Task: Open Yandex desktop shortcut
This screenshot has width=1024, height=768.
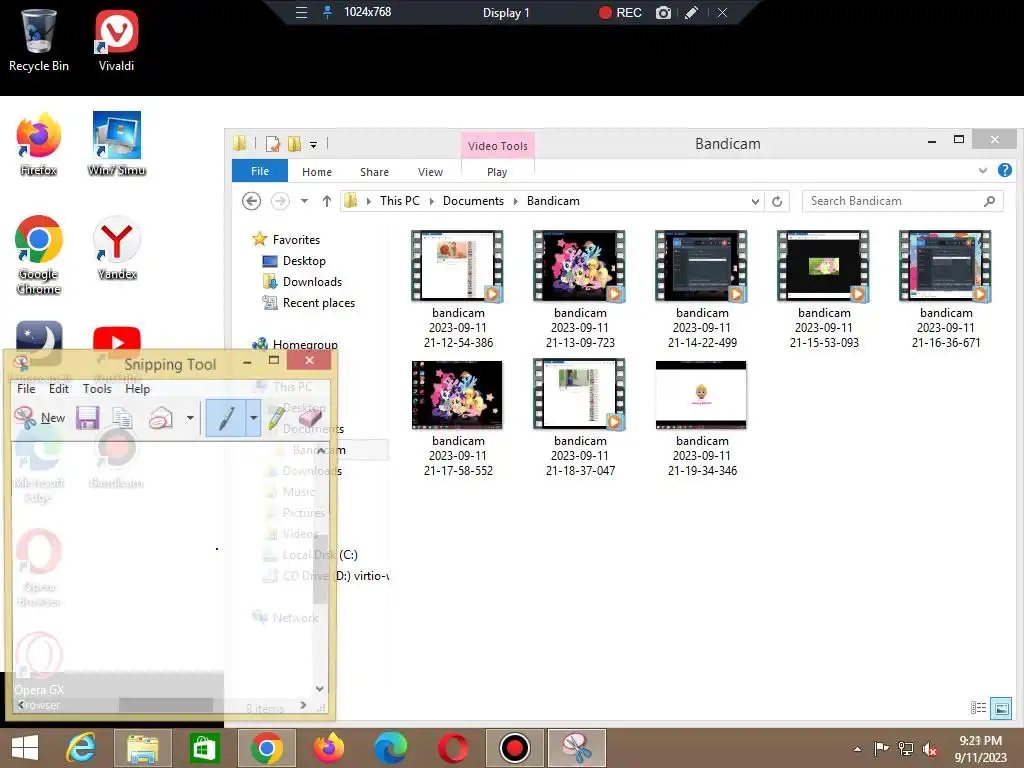Action: (x=116, y=248)
